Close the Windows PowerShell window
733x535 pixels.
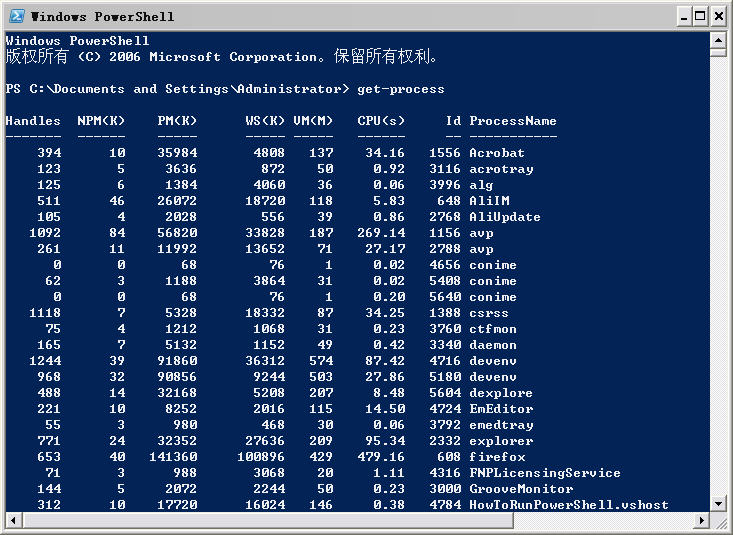tap(718, 17)
